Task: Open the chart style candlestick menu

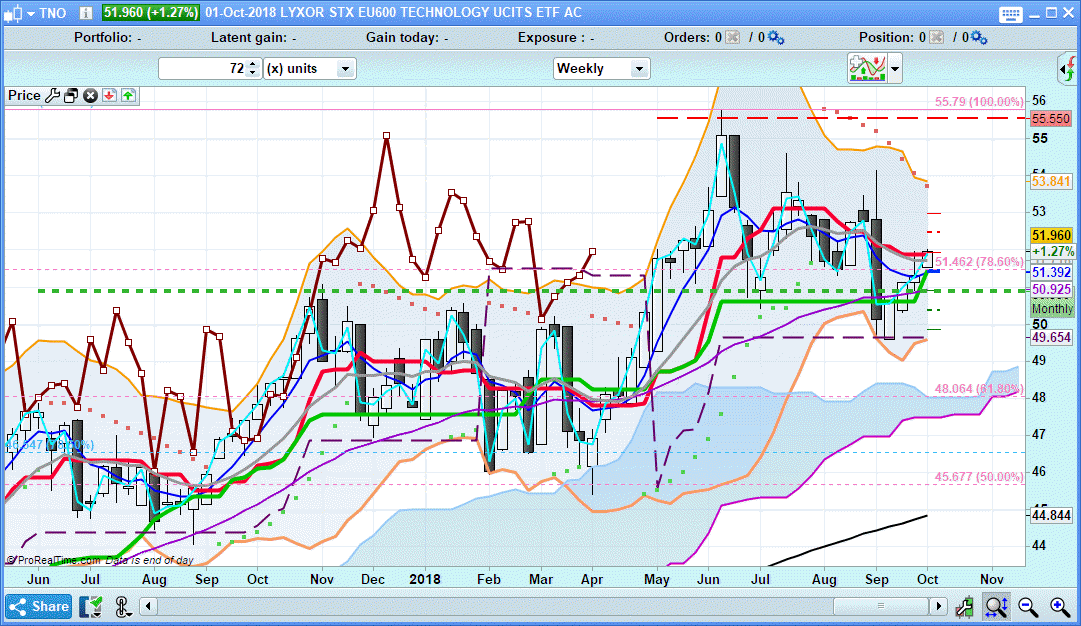Action: point(16,12)
